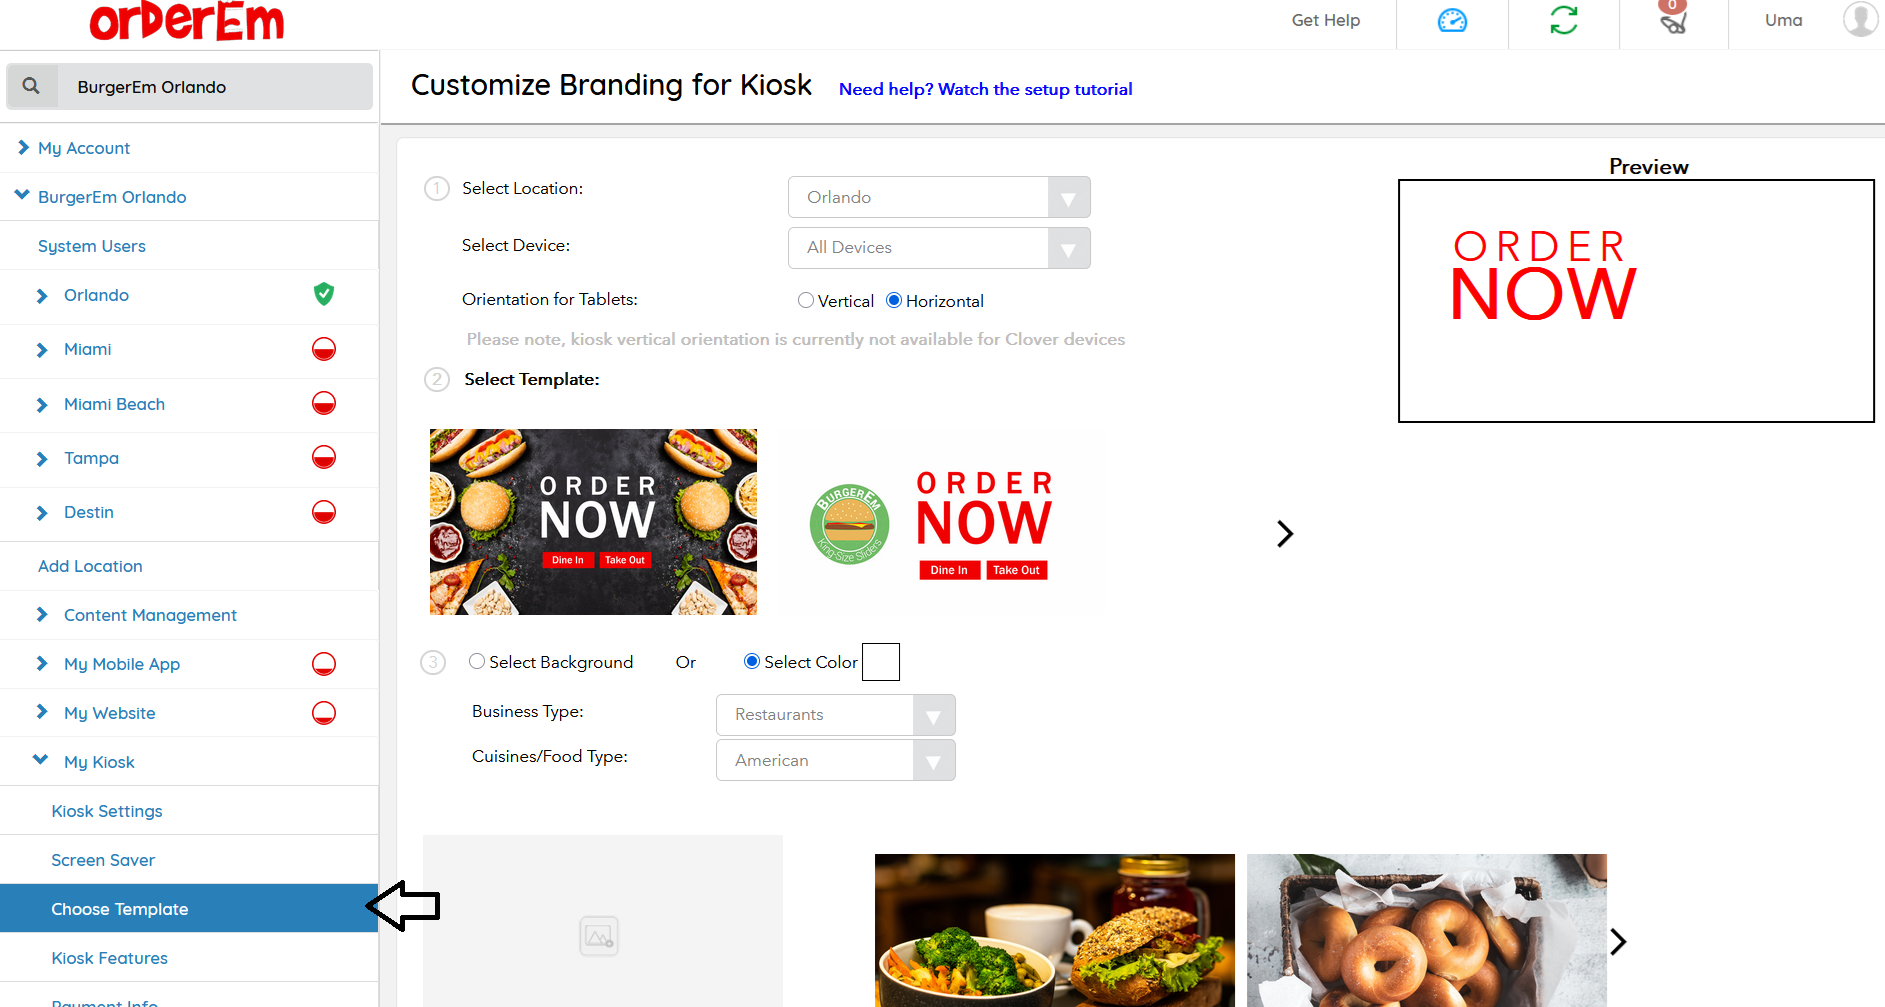Open the Business Type dropdown

click(x=835, y=715)
